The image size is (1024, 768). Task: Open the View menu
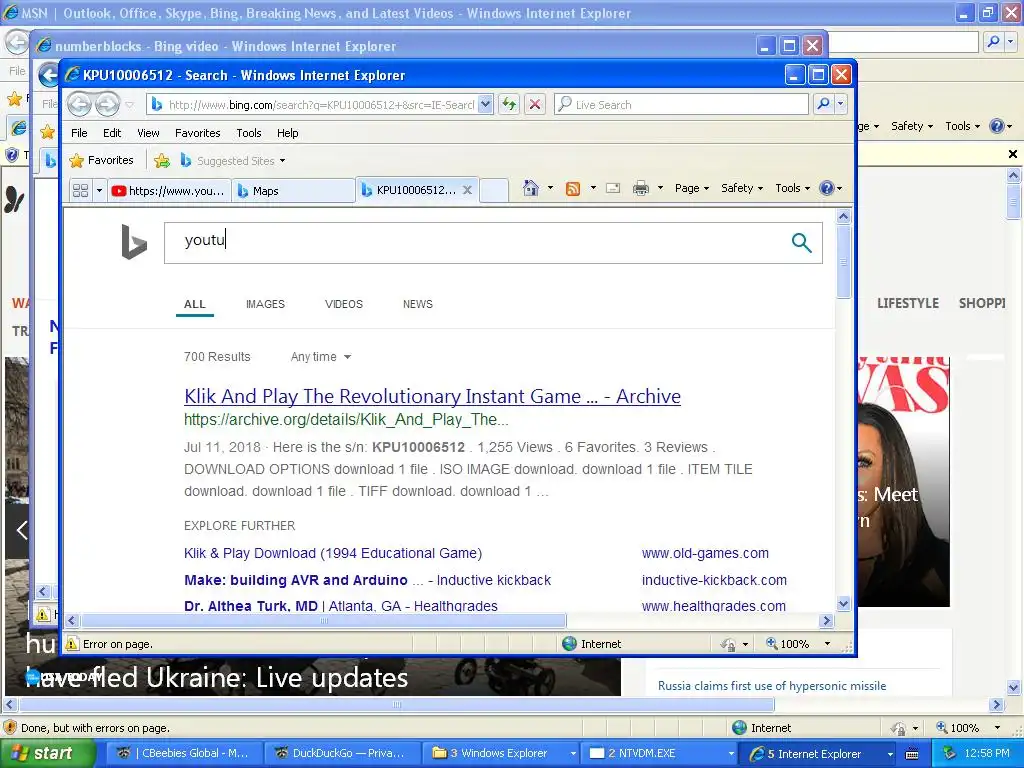click(x=148, y=133)
